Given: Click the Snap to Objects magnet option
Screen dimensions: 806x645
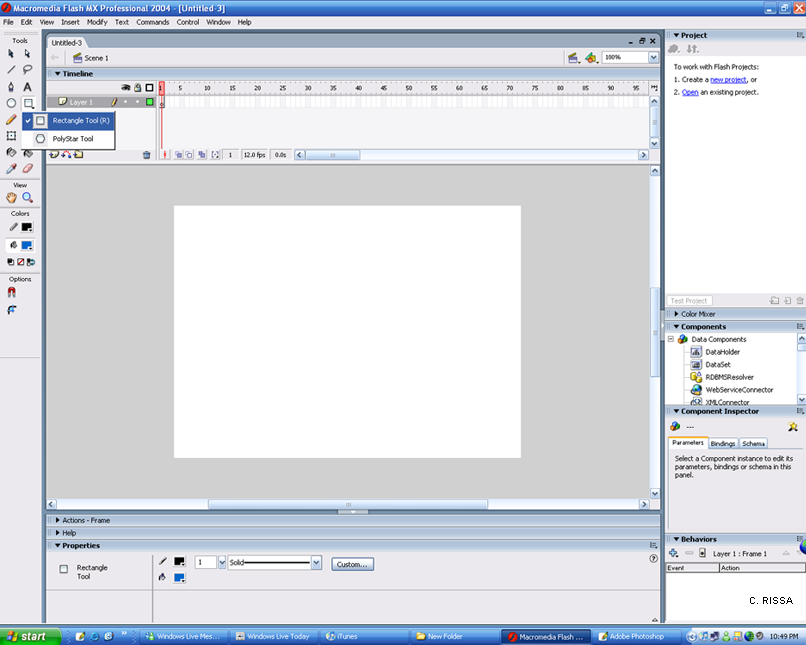Looking at the screenshot, I should (x=11, y=292).
